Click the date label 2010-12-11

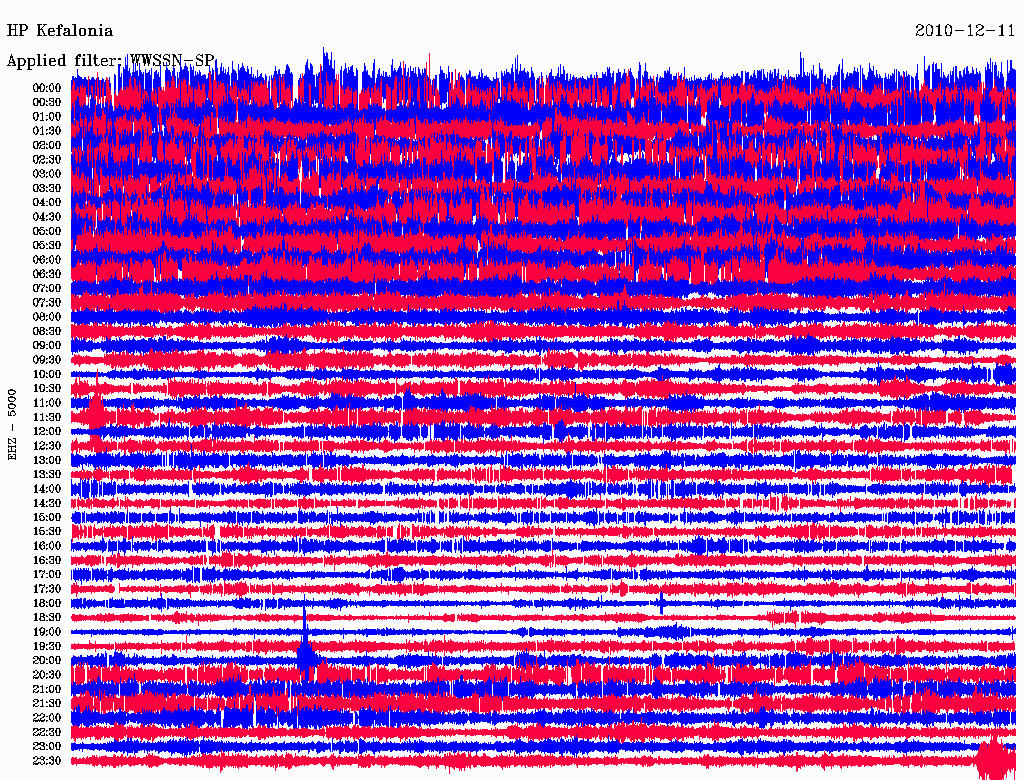[965, 31]
